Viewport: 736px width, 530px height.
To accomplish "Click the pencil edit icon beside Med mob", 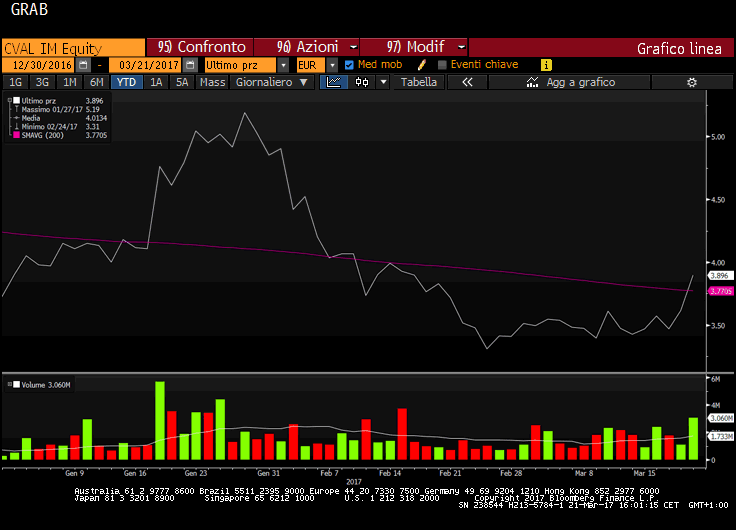I will 422,65.
